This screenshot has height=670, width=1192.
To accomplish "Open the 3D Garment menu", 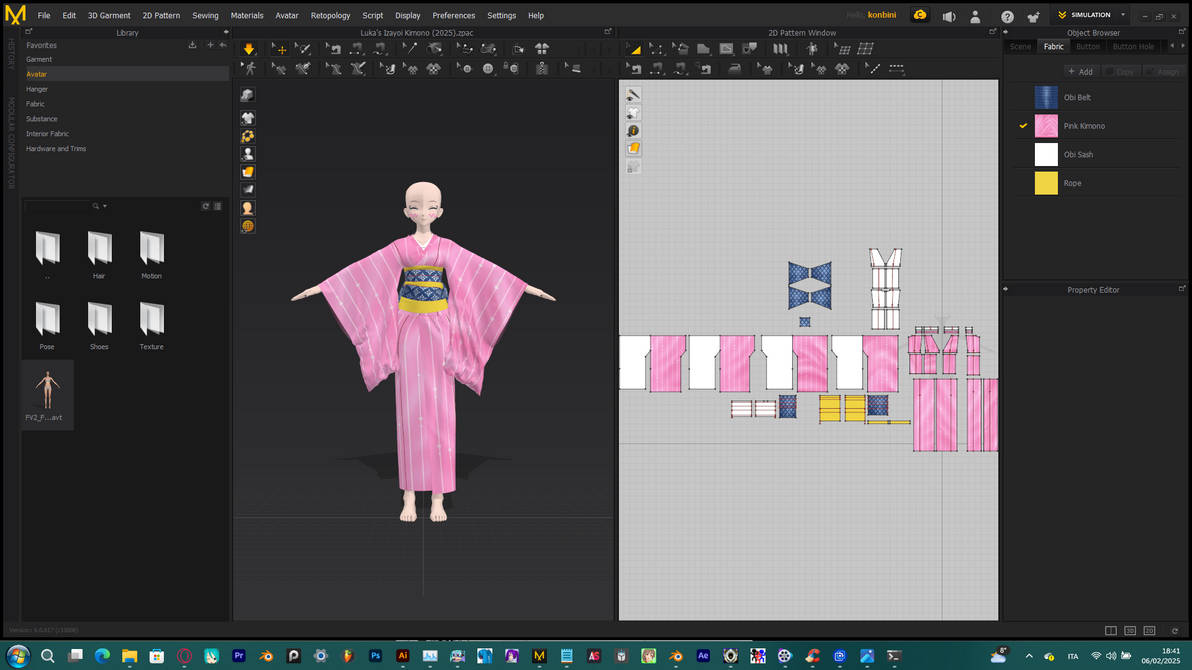I will (x=109, y=15).
